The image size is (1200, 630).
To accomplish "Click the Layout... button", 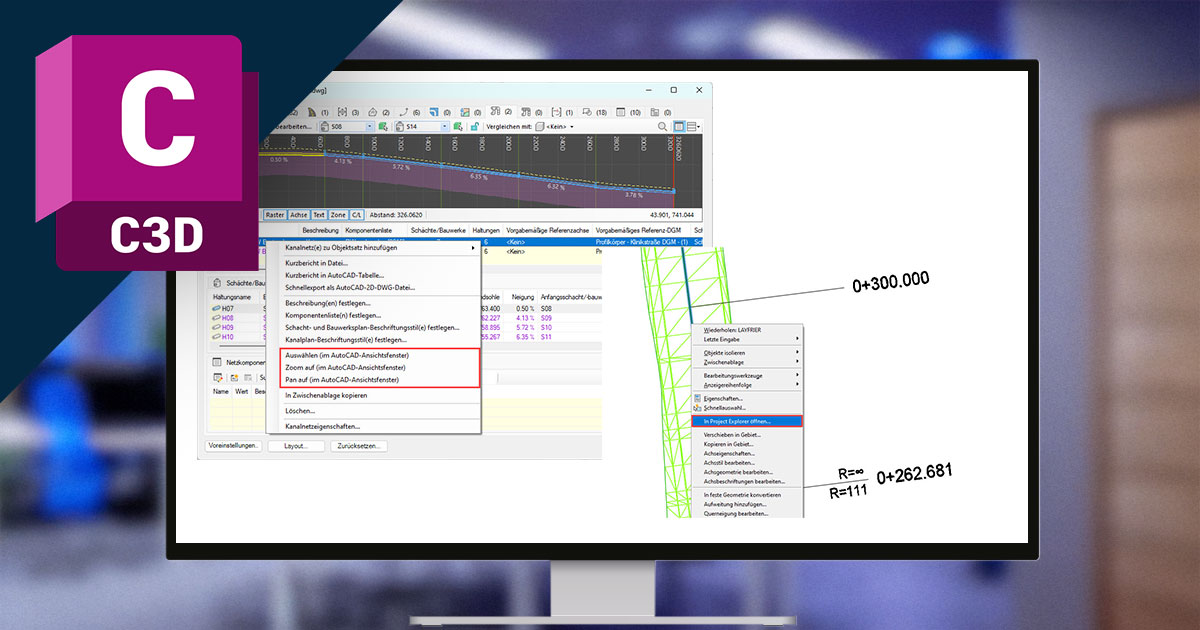I will pyautogui.click(x=295, y=446).
